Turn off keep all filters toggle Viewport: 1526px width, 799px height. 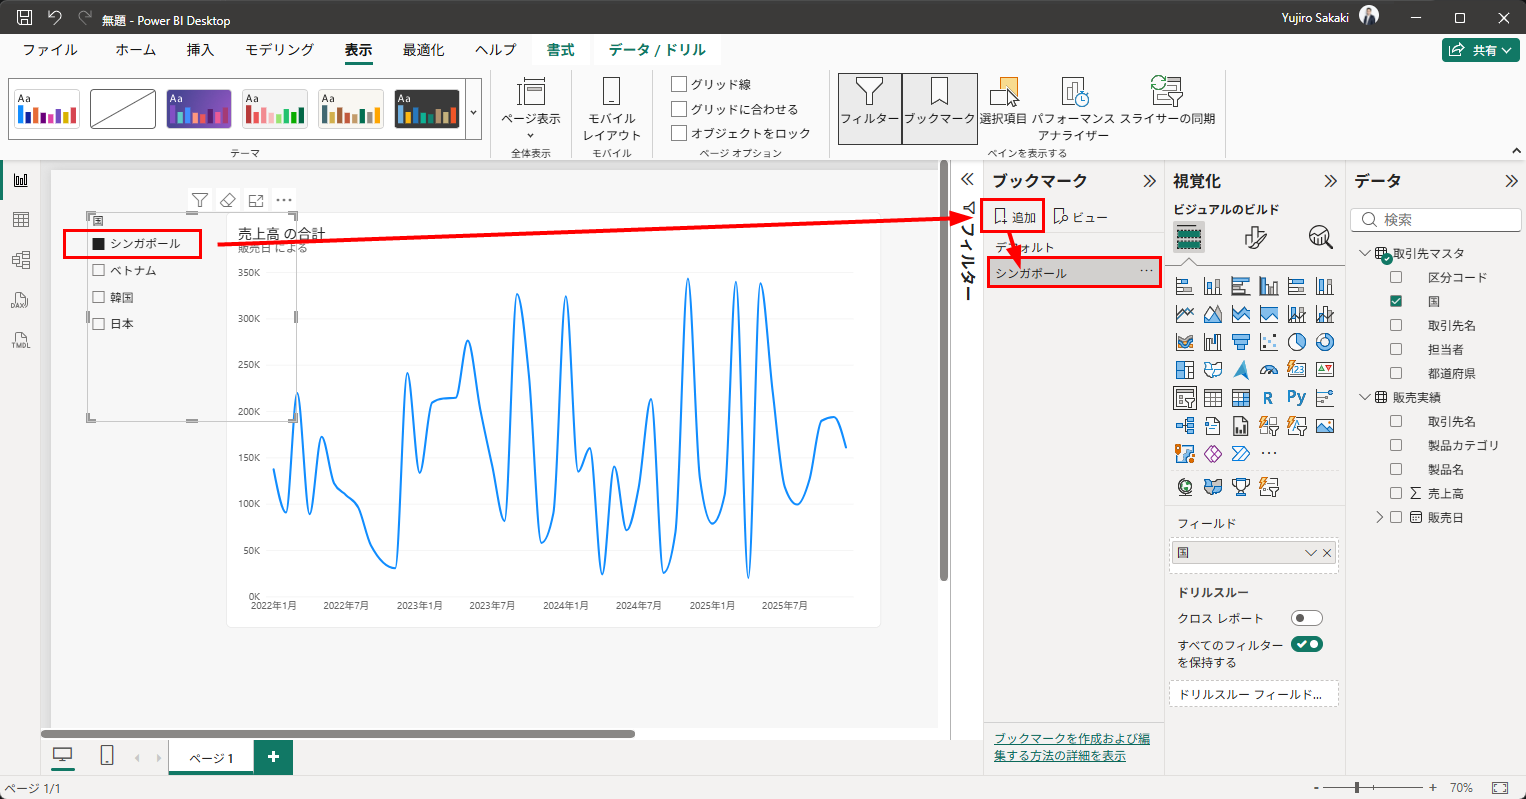pos(1307,645)
